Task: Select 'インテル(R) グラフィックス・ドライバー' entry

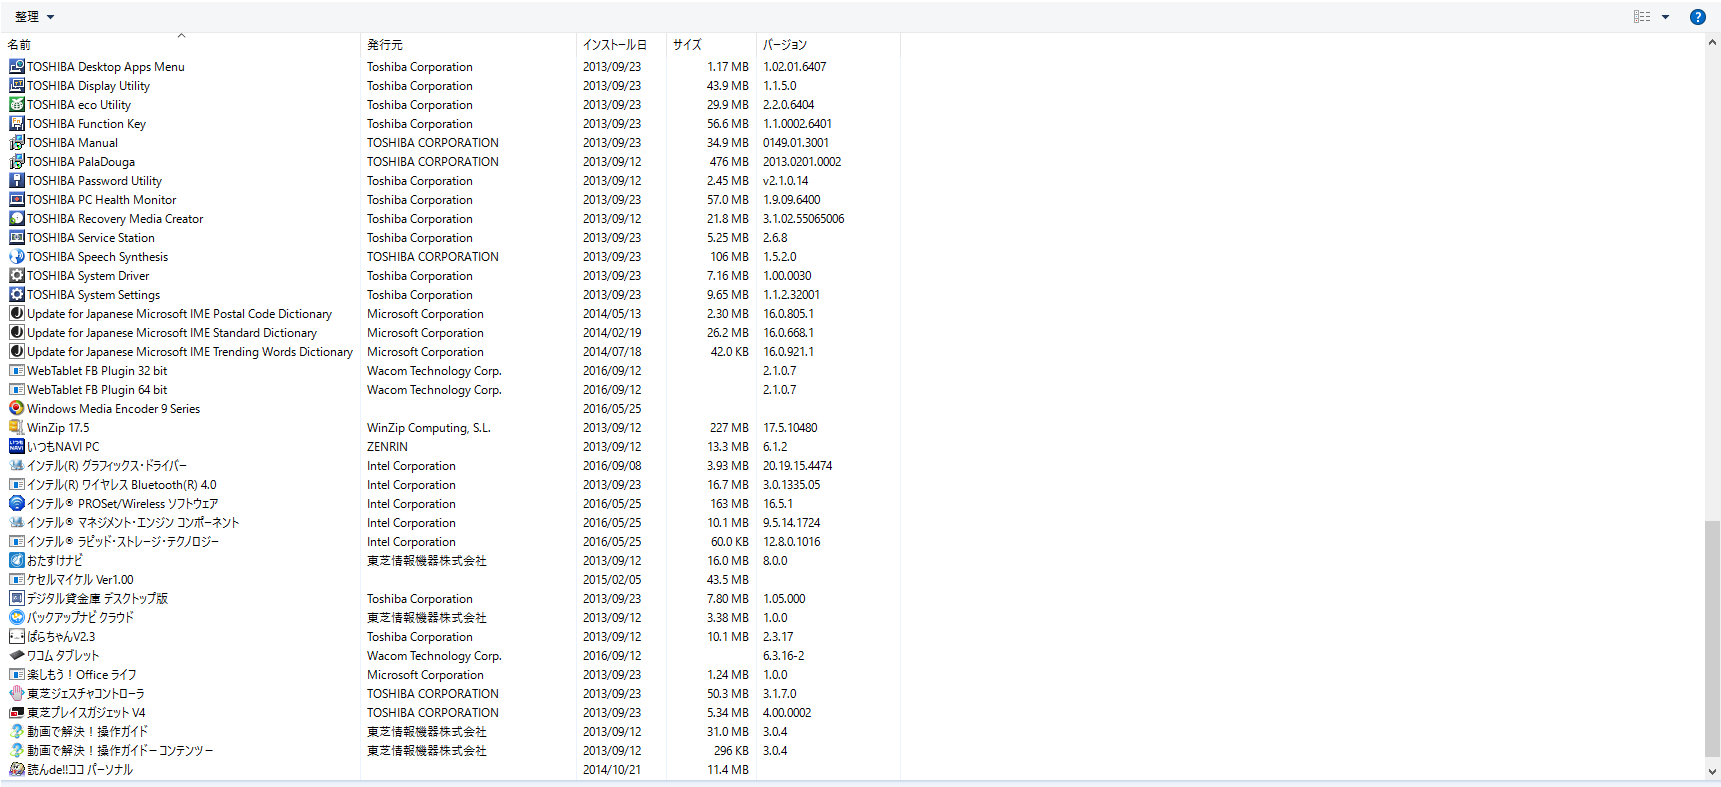Action: [x=107, y=466]
